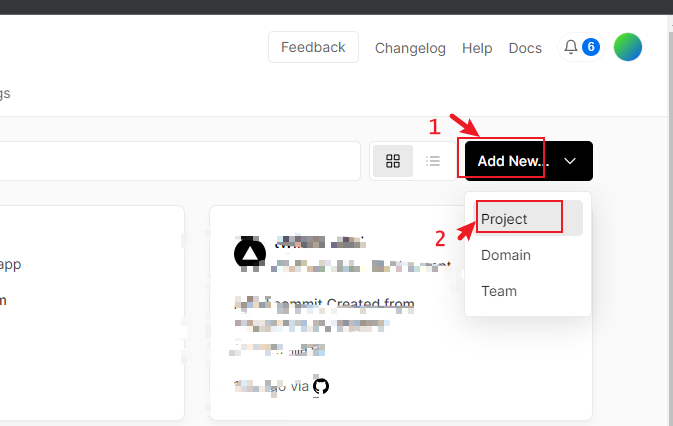This screenshot has height=426, width=673.
Task: Focus the project search field
Action: tap(180, 161)
